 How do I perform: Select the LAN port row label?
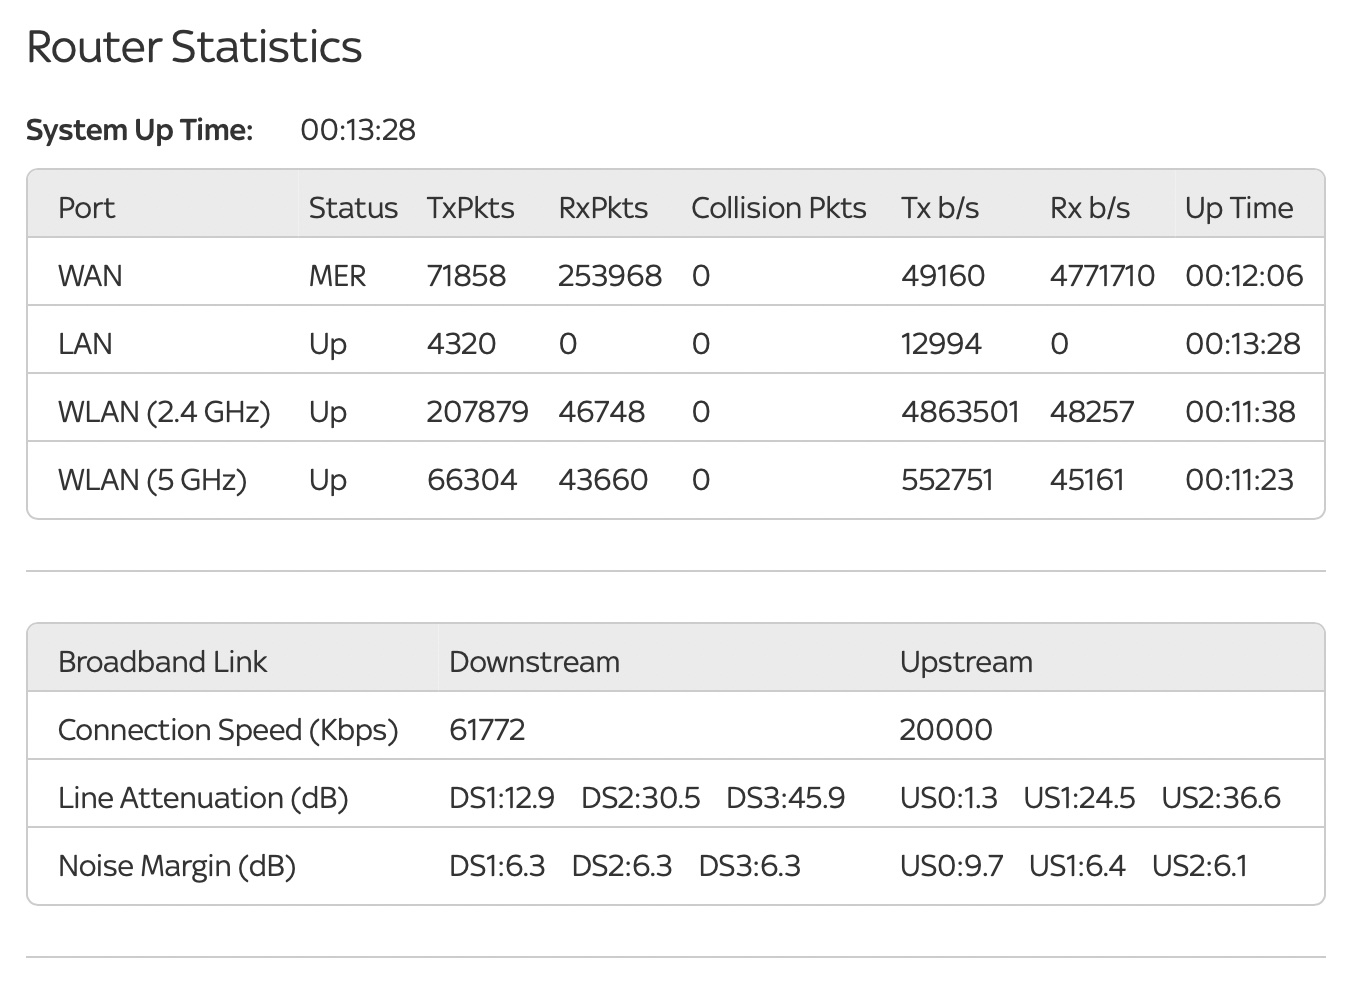click(85, 344)
